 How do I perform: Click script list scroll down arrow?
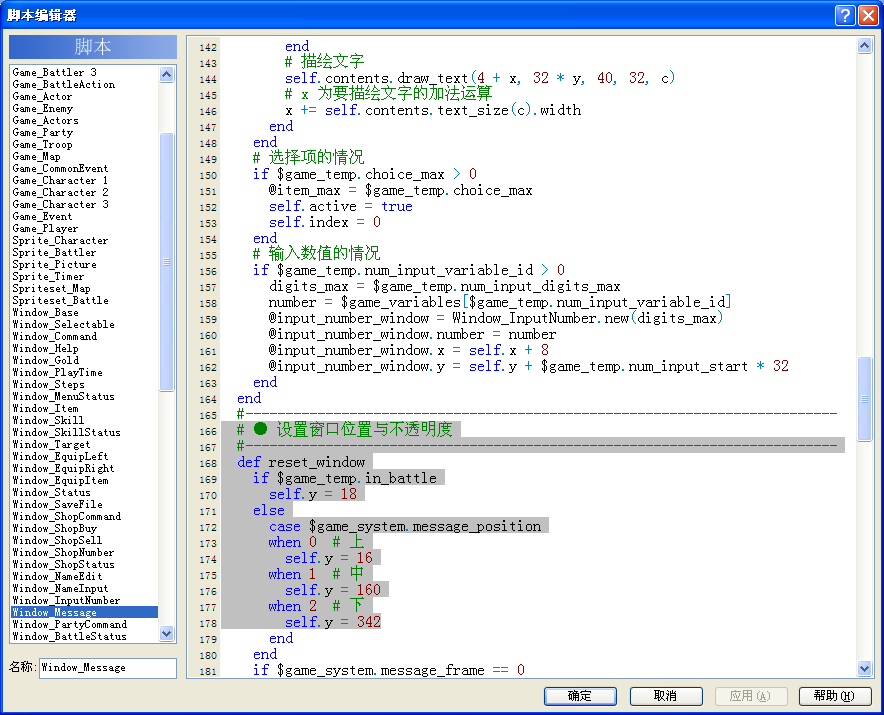166,633
